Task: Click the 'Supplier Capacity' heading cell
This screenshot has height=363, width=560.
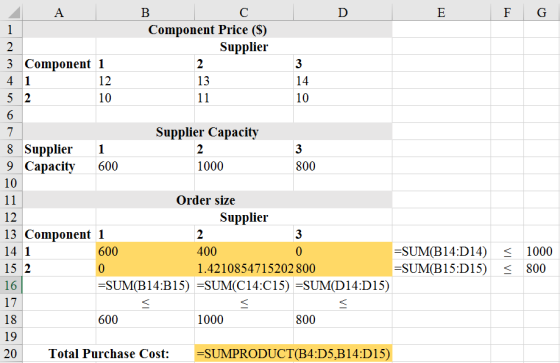Action: coord(208,132)
